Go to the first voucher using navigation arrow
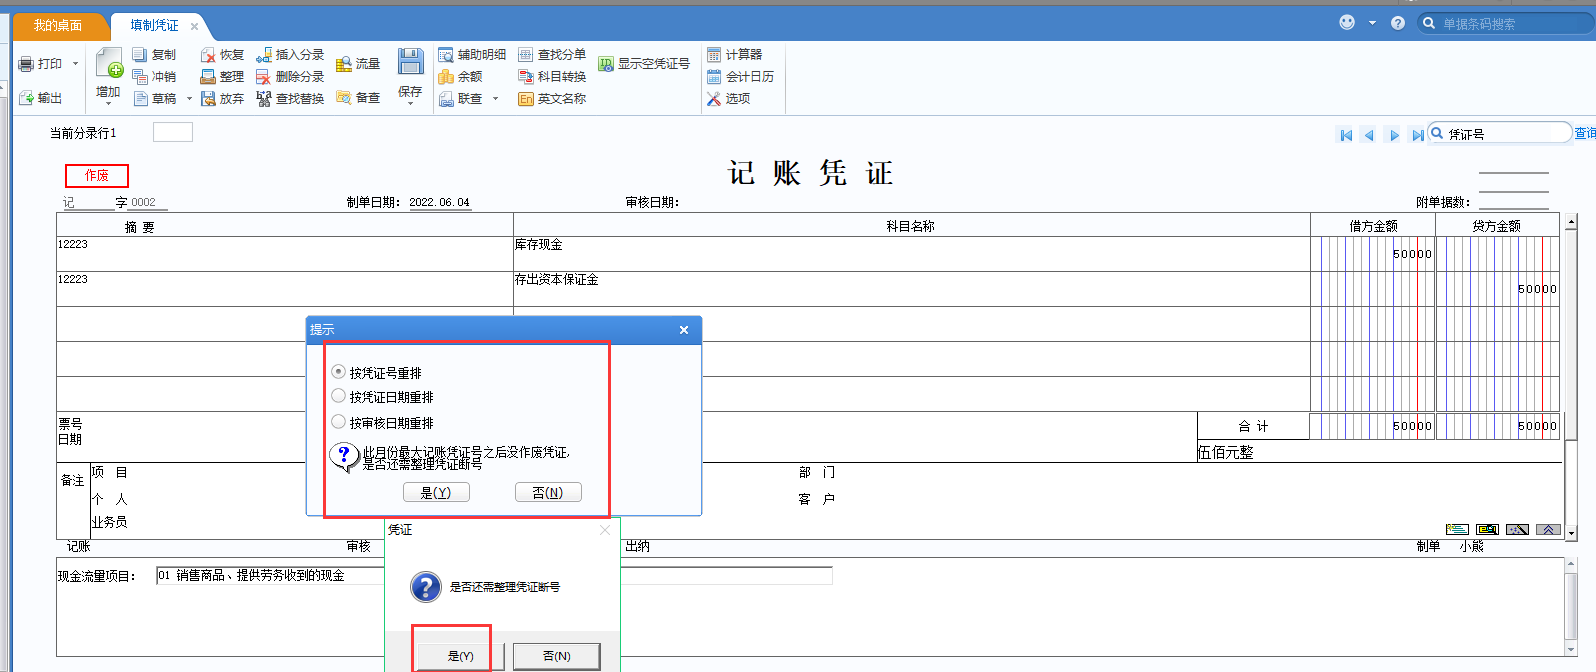Image resolution: width=1596 pixels, height=672 pixels. (x=1346, y=135)
